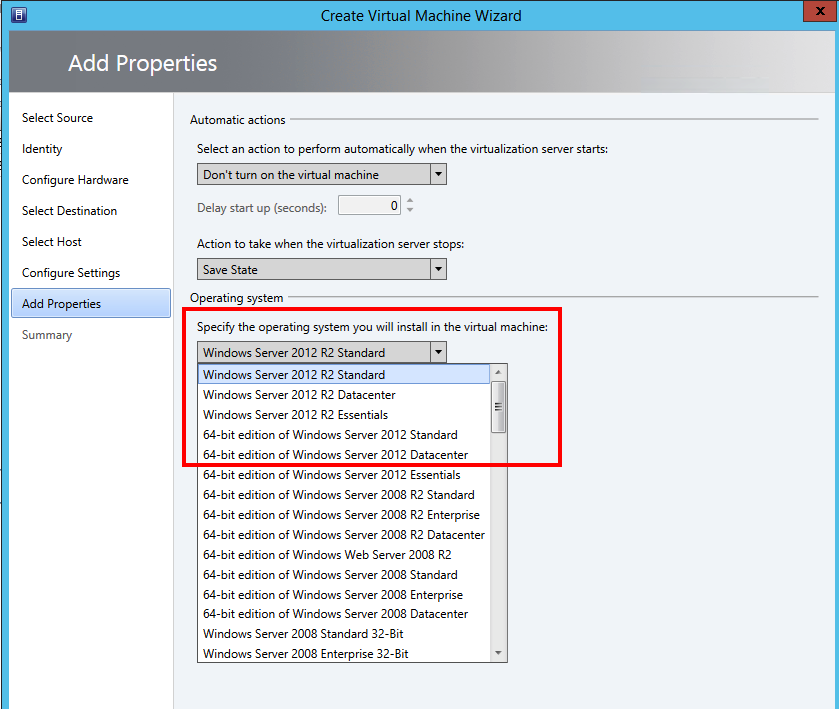Viewport: 839px width, 709px height.
Task: Click the OS list scroll down arrow
Action: coord(498,653)
